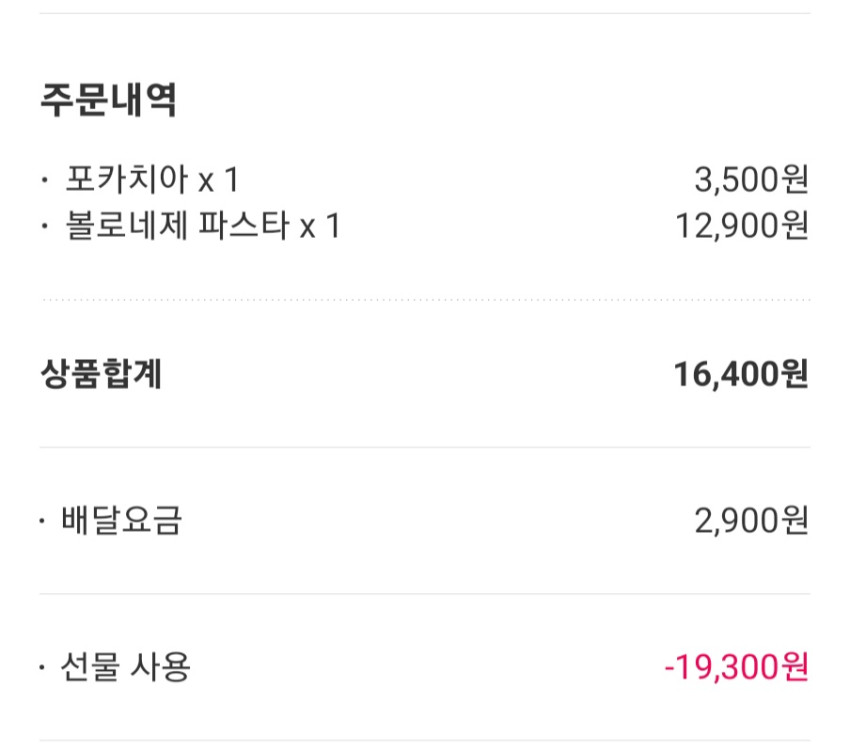Image resolution: width=850 pixels, height=749 pixels.
Task: Click the 2,900원 delivery fee amount
Action: click(751, 520)
